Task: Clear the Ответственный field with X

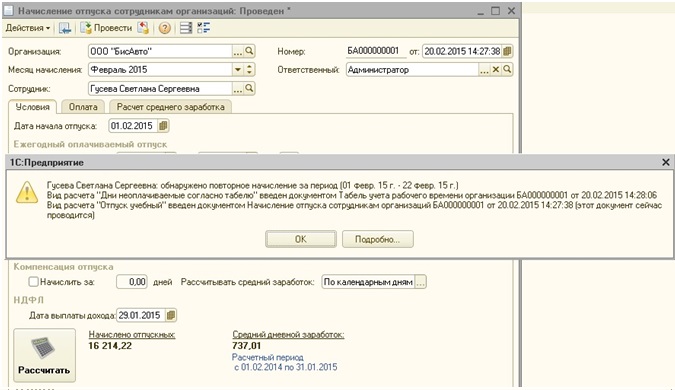Action: click(x=496, y=69)
